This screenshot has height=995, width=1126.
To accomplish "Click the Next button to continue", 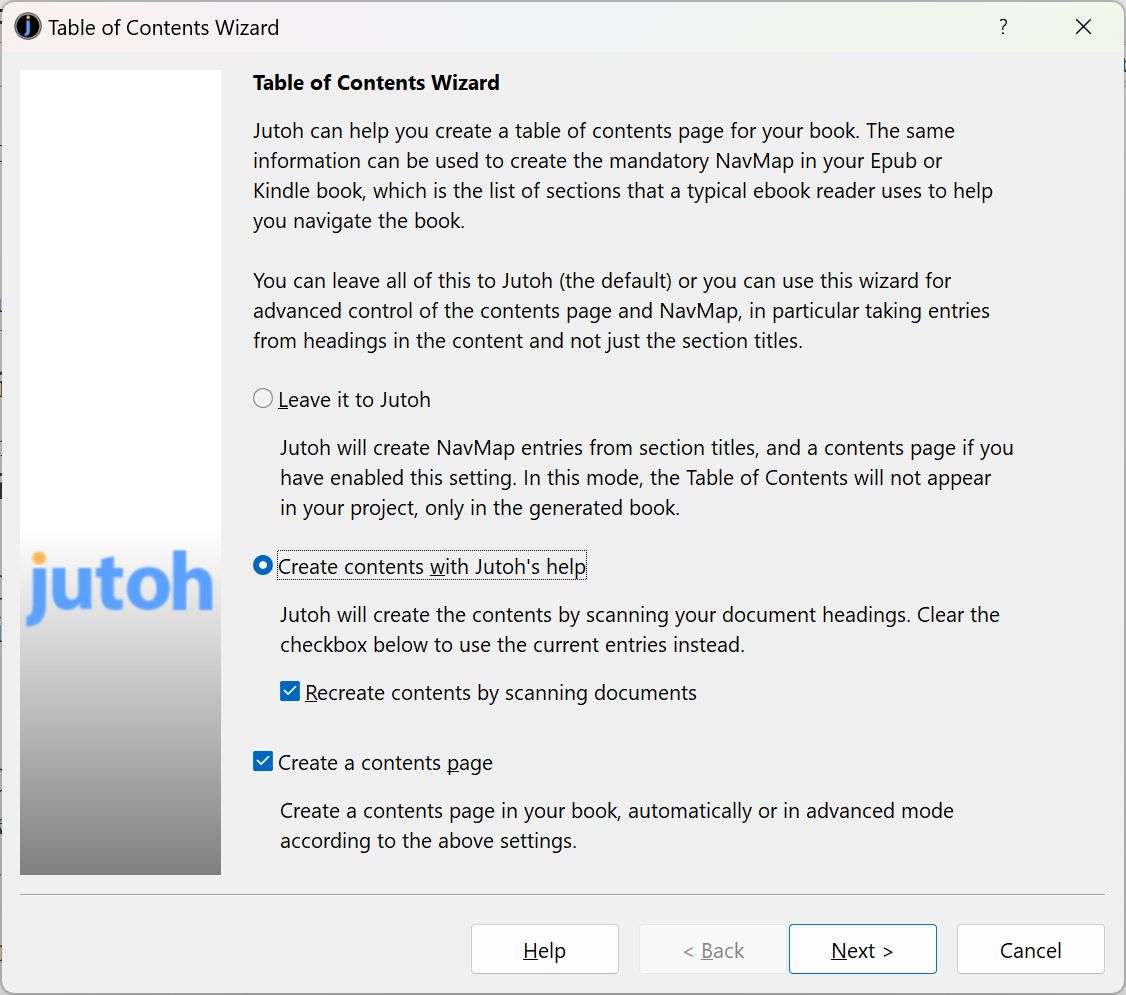I will pyautogui.click(x=862, y=949).
